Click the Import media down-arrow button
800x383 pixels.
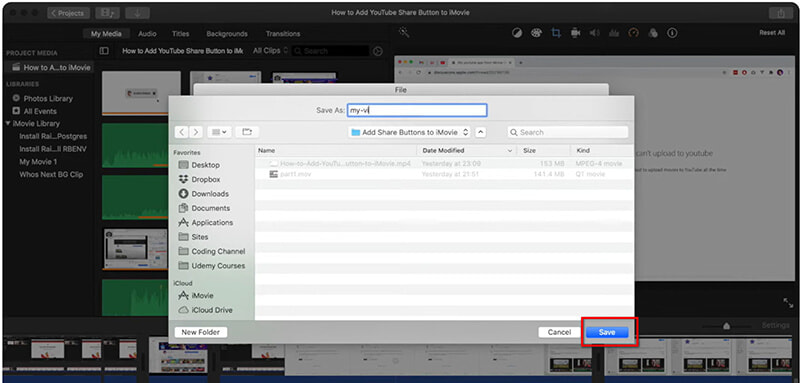click(x=137, y=13)
